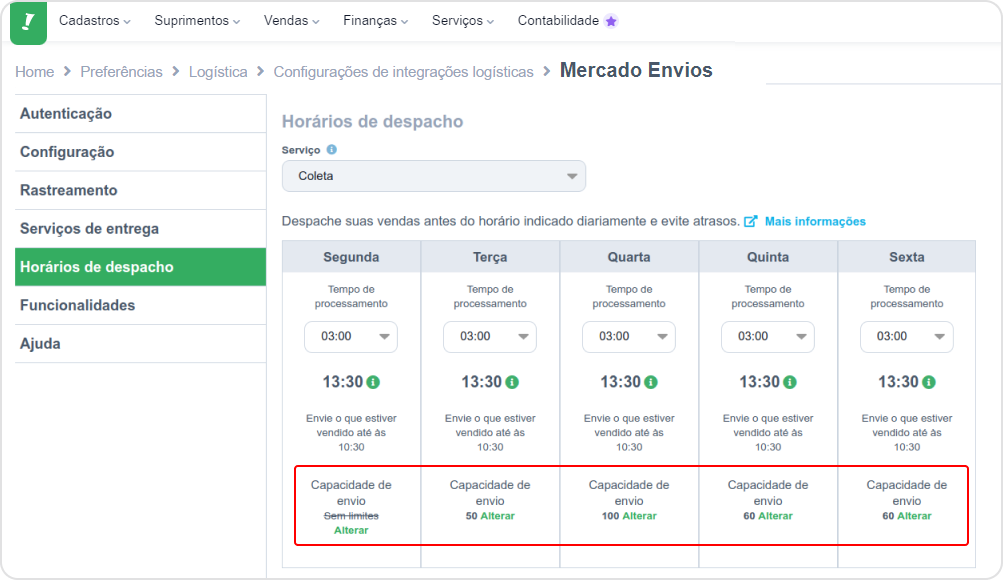This screenshot has height=580, width=1003.
Task: Click Alterar under Segunda shipping capacity
Action: [x=351, y=530]
